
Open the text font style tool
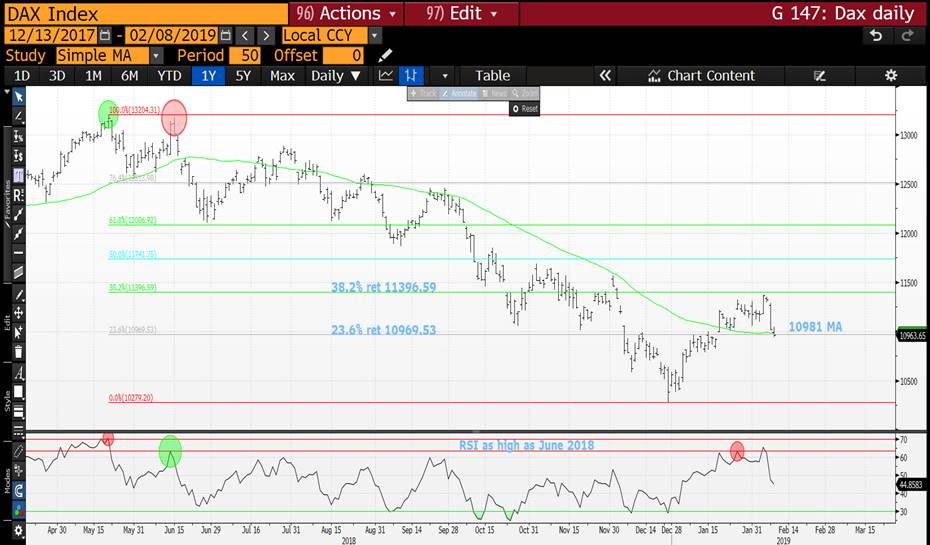(18, 374)
